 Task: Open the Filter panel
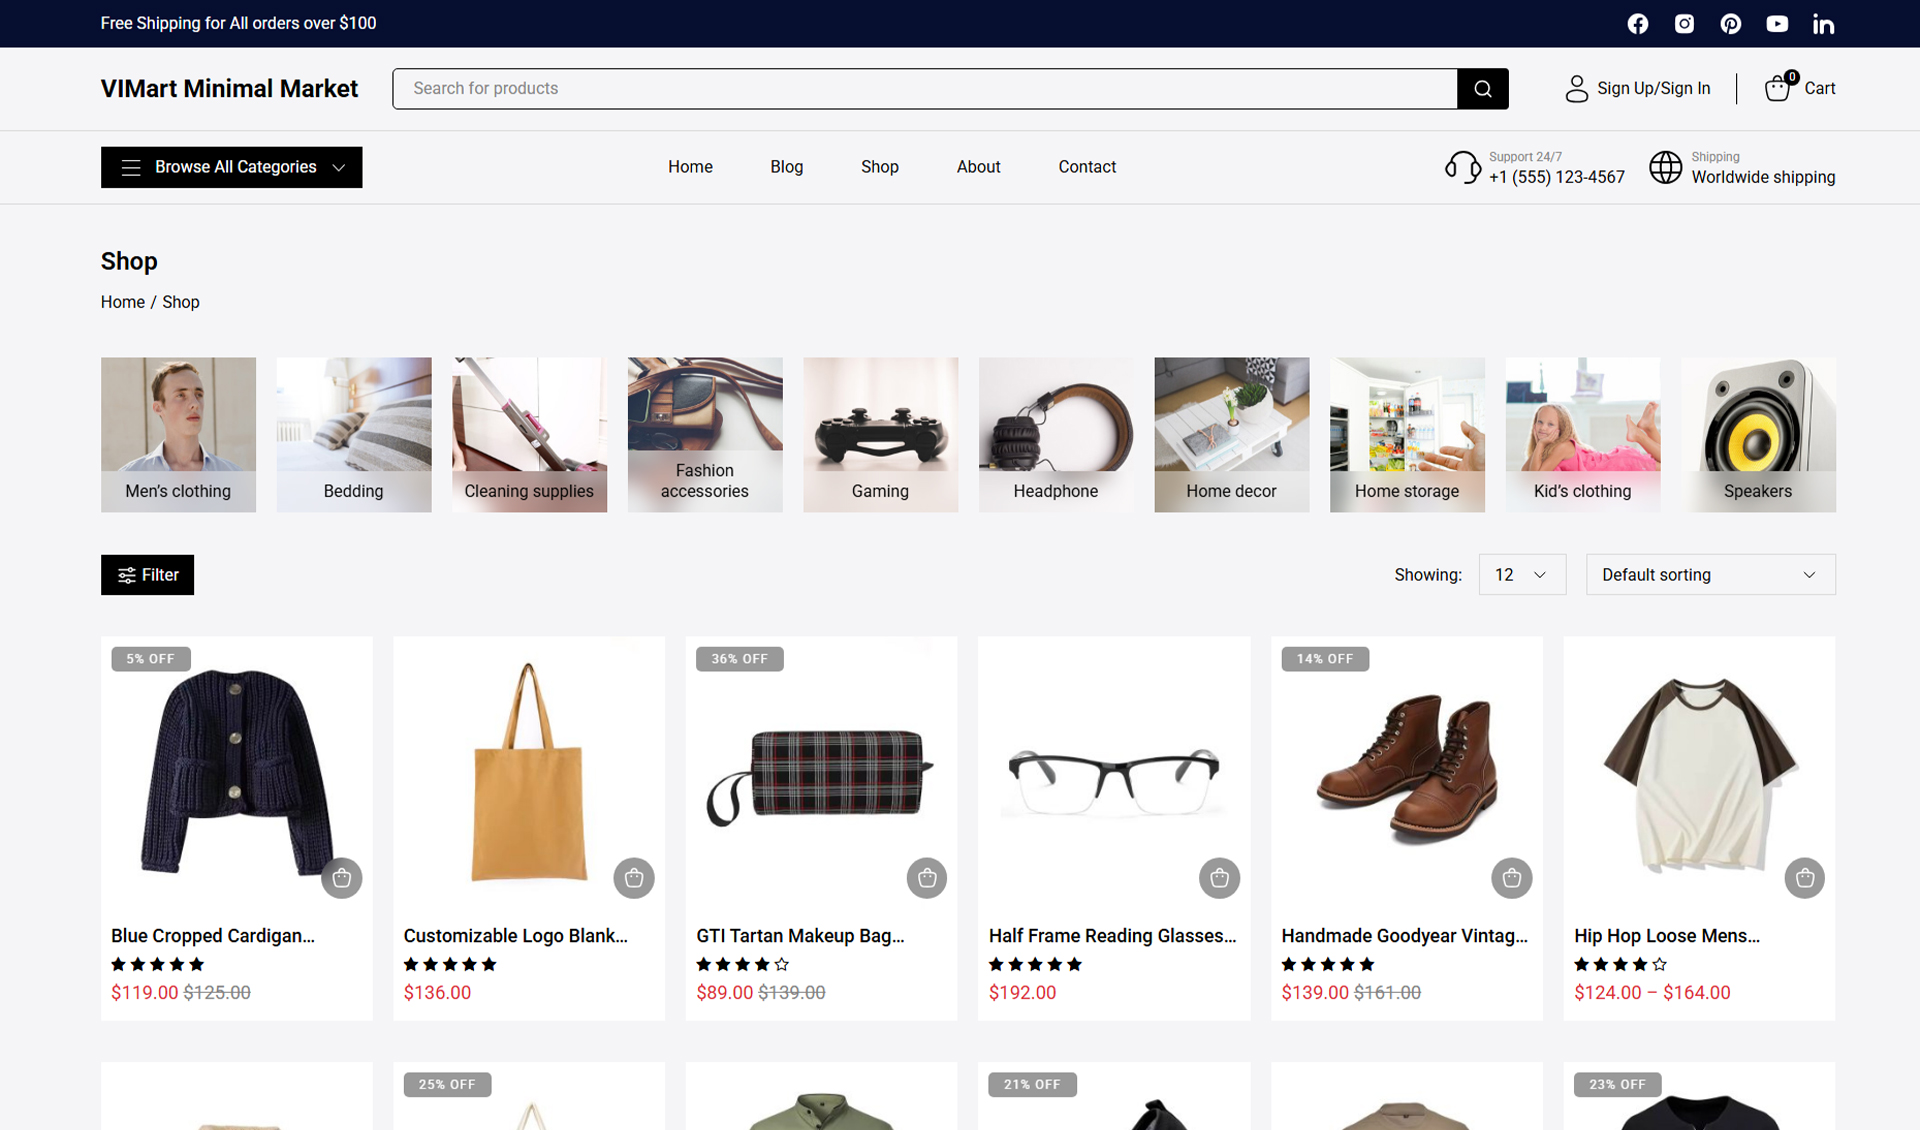point(147,574)
